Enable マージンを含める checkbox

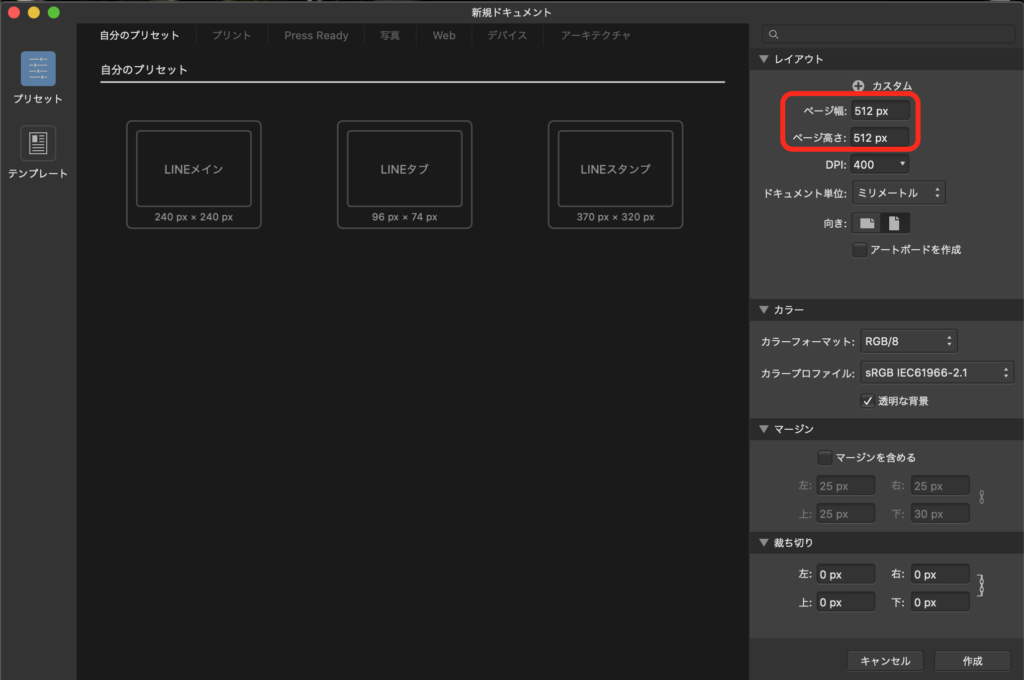(x=825, y=457)
